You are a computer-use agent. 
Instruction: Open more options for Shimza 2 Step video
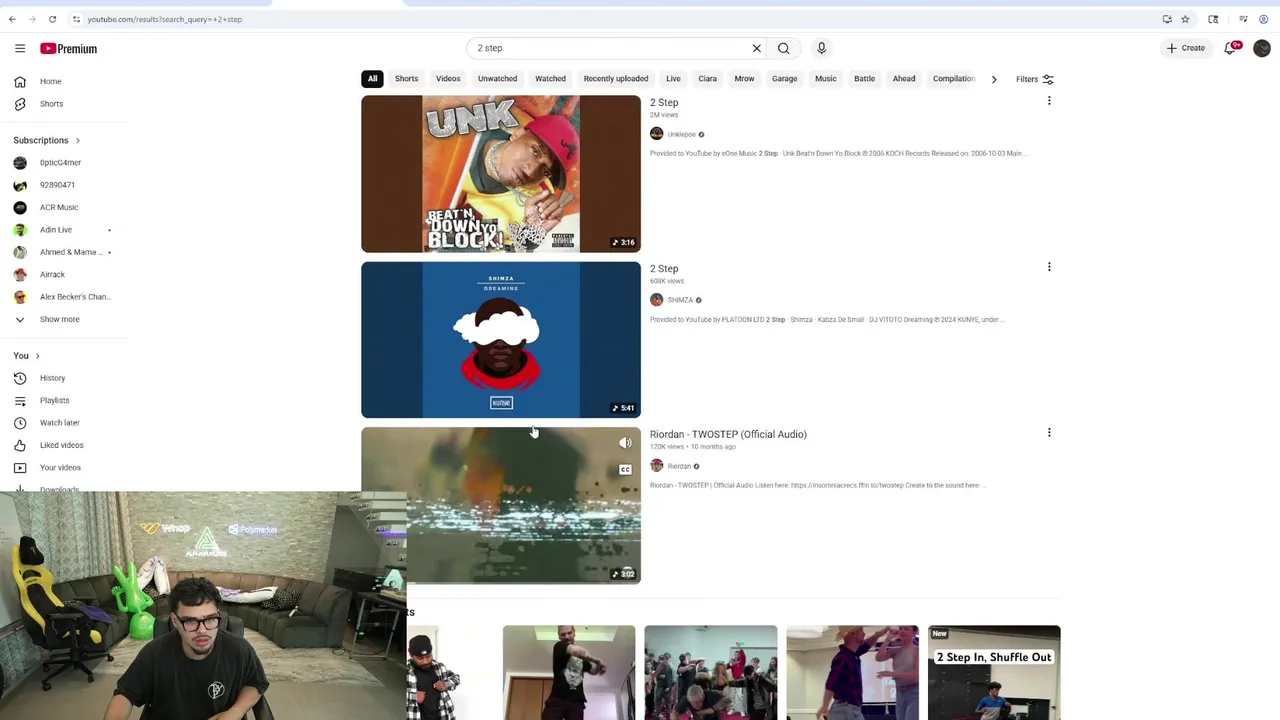tap(1049, 267)
